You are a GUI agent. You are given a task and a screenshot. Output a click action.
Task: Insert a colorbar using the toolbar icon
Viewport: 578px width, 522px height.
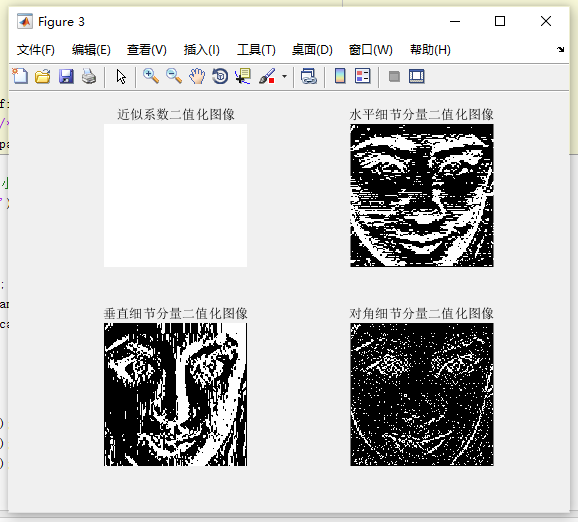coord(340,76)
